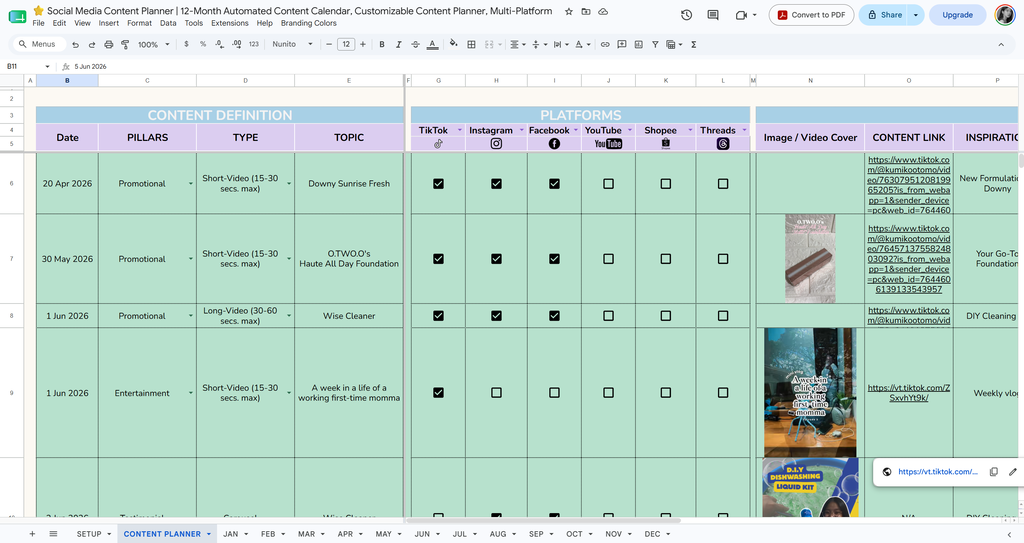Open the Extensions menu
The image size is (1024, 543).
pyautogui.click(x=230, y=23)
